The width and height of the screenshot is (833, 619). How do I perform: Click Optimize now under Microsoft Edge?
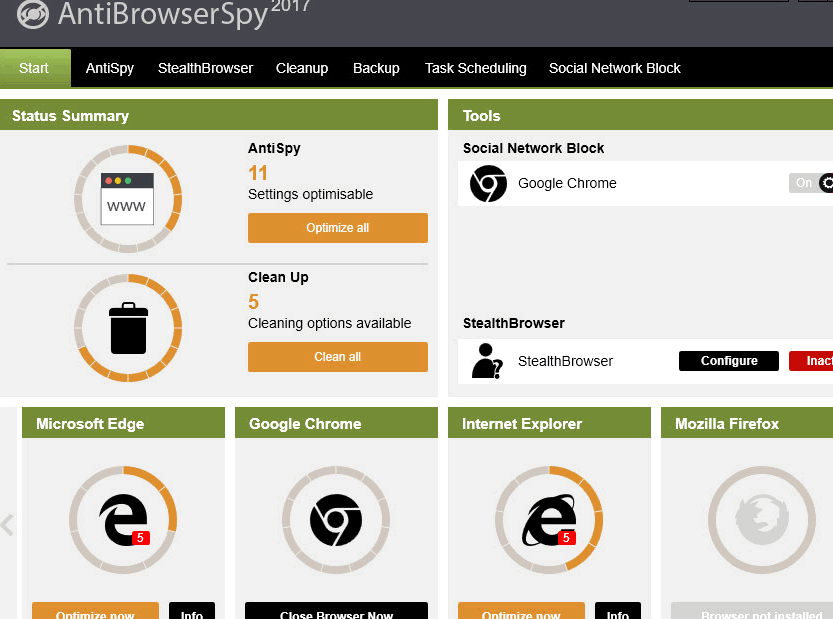[96, 611]
